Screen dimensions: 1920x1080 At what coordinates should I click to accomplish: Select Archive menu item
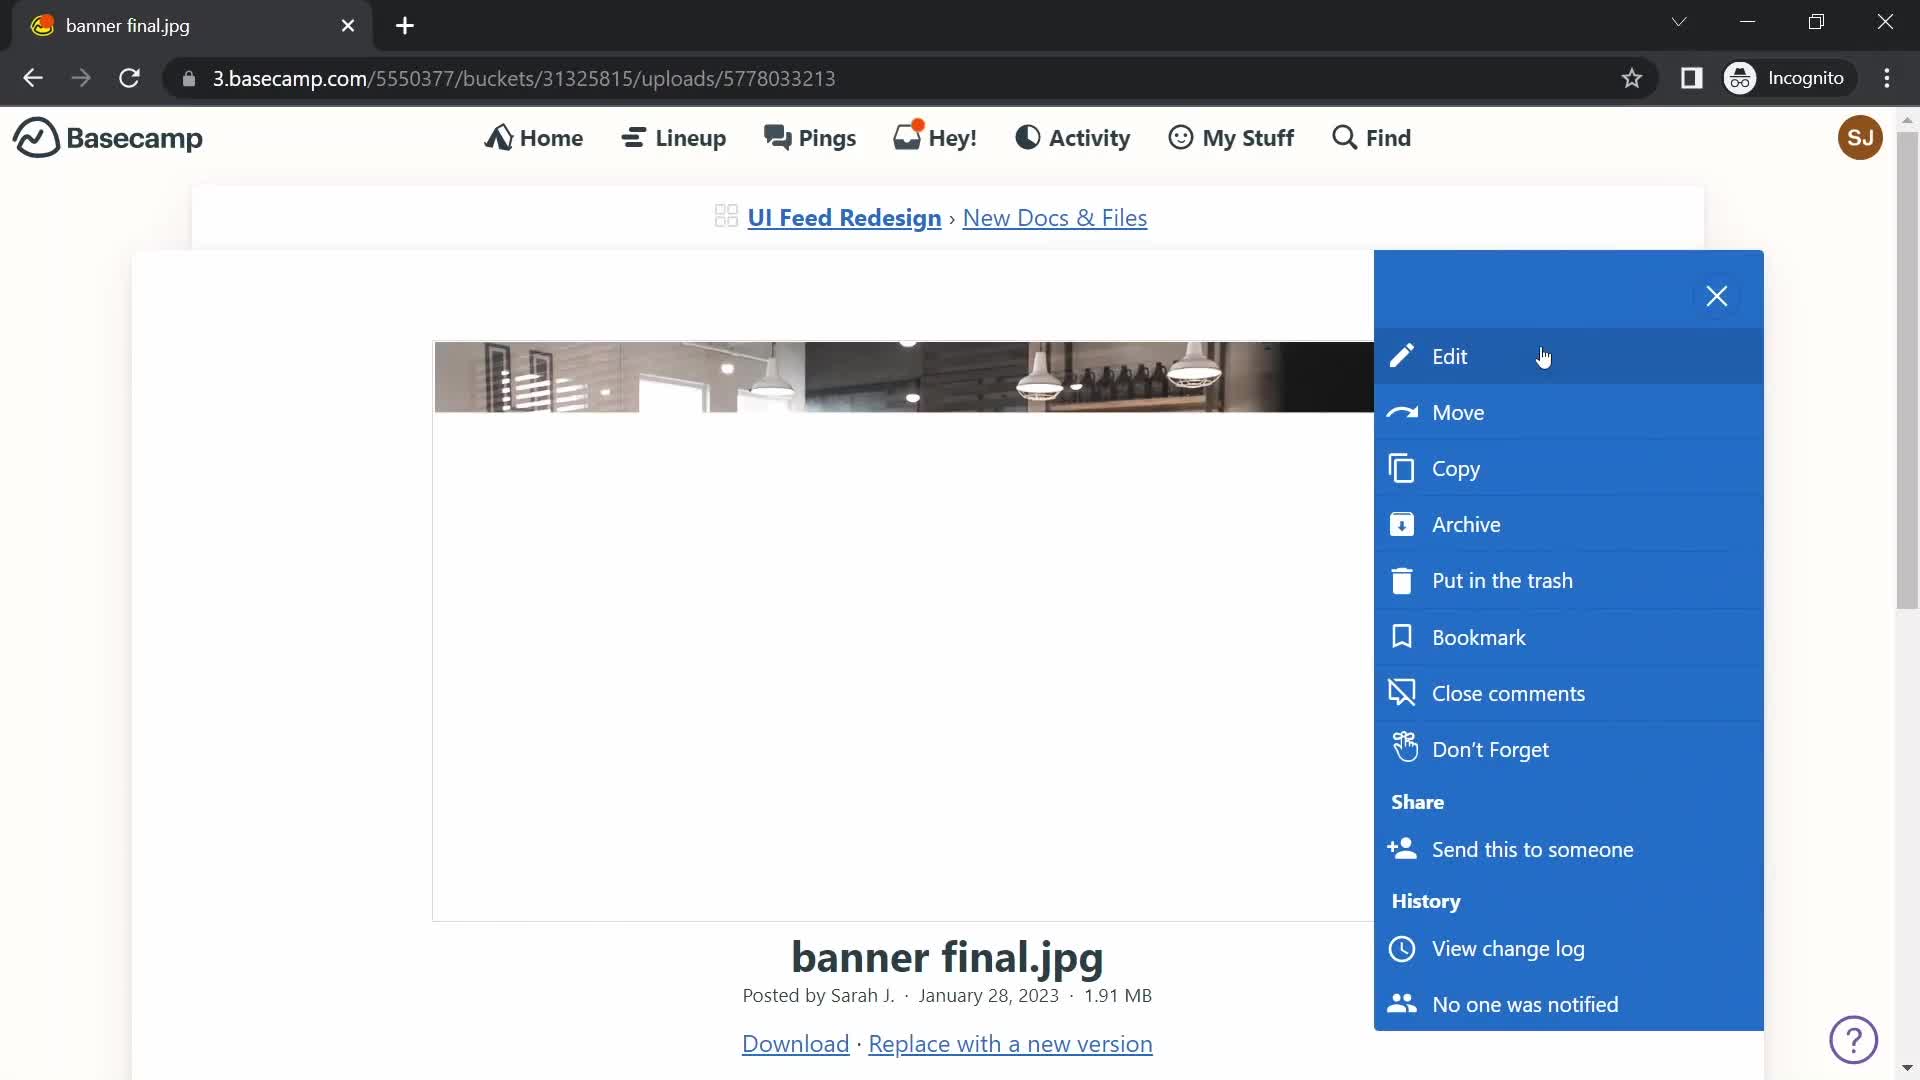tap(1466, 524)
